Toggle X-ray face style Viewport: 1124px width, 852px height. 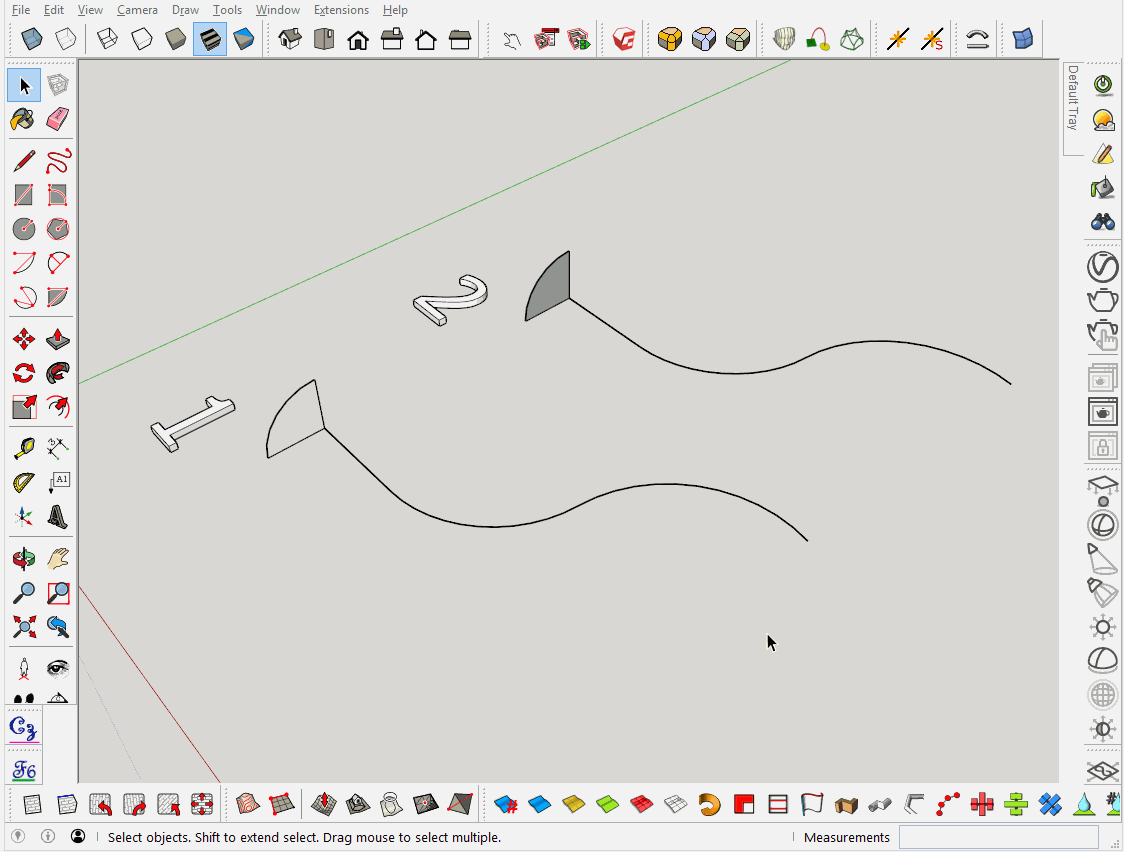click(x=29, y=39)
